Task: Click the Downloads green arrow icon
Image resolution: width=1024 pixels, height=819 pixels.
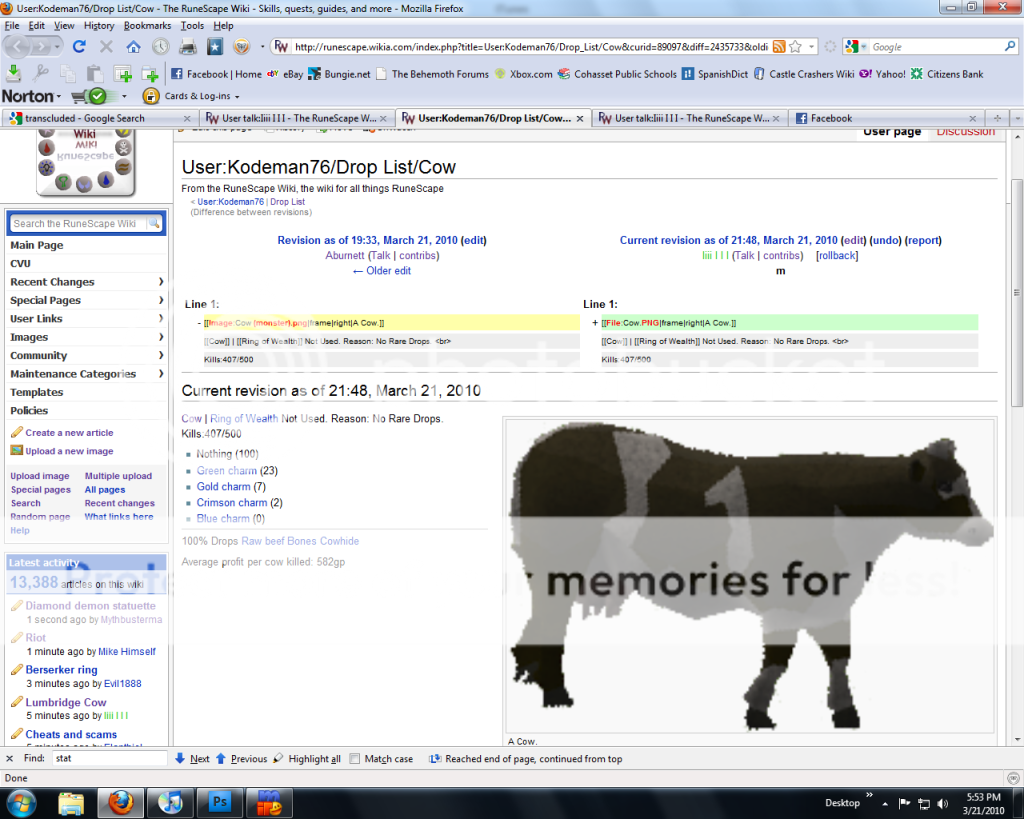Action: 14,73
